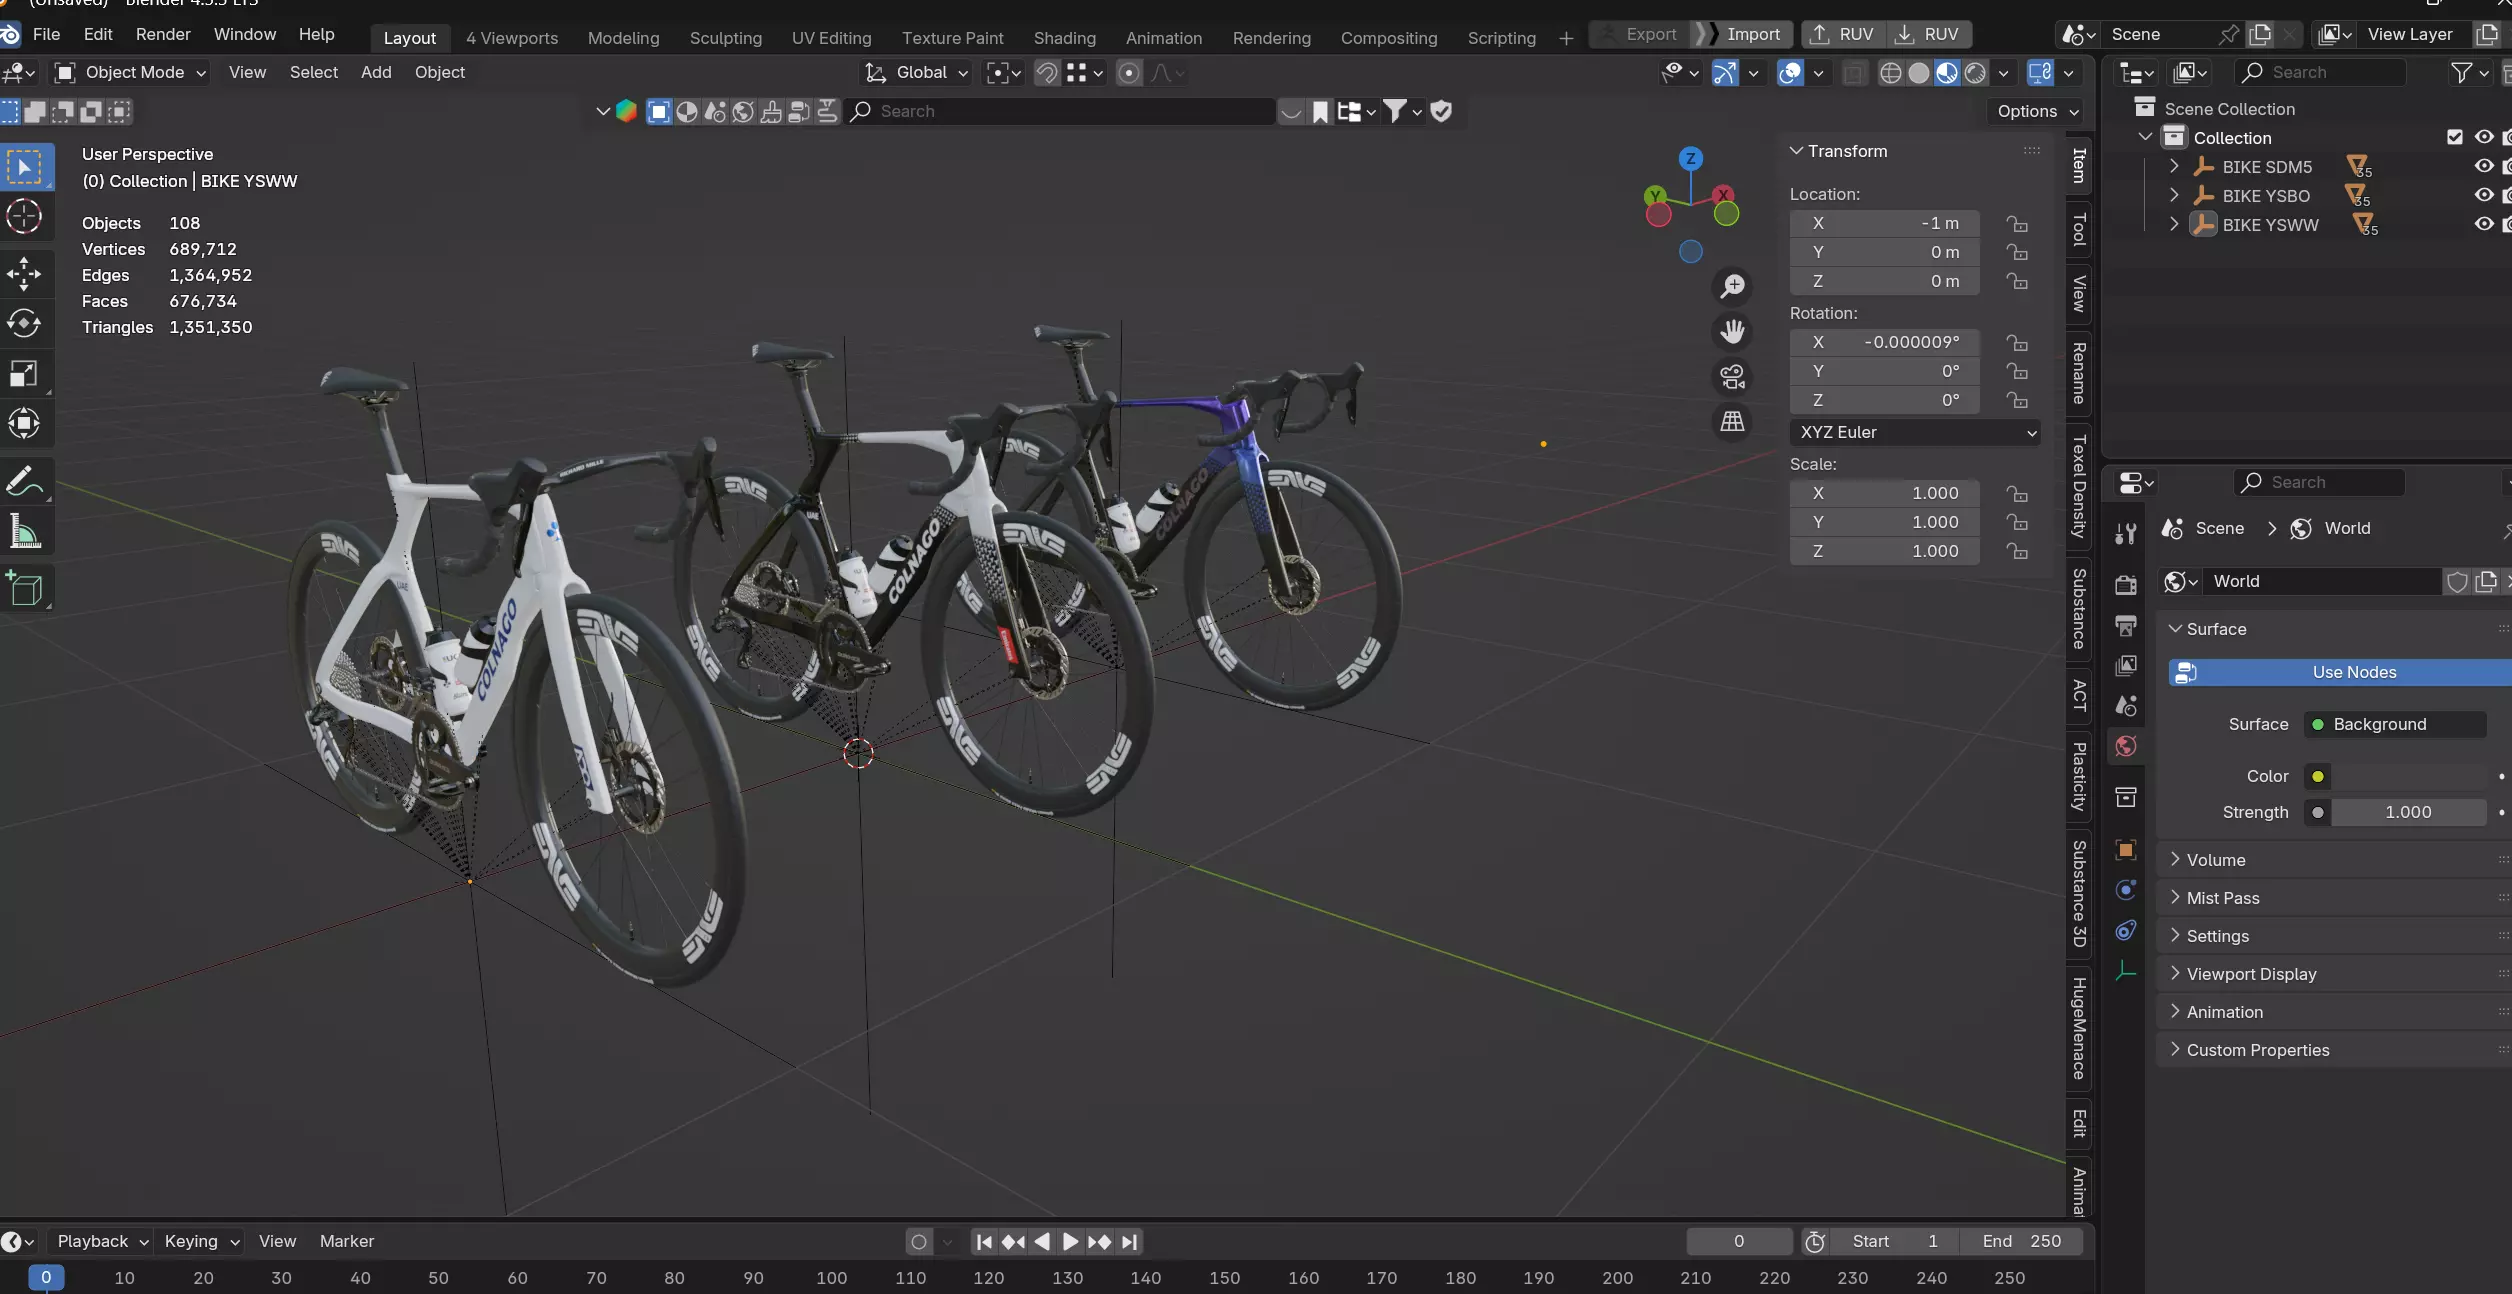2512x1294 pixels.
Task: Switch to rendered viewport shading
Action: pyautogui.click(x=1975, y=73)
